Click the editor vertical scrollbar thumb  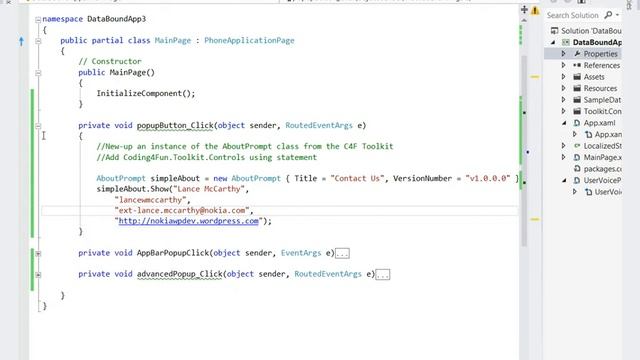coord(524,151)
